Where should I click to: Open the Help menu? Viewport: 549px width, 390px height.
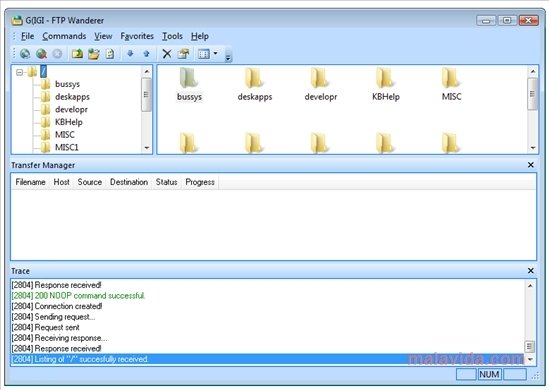pyautogui.click(x=200, y=36)
